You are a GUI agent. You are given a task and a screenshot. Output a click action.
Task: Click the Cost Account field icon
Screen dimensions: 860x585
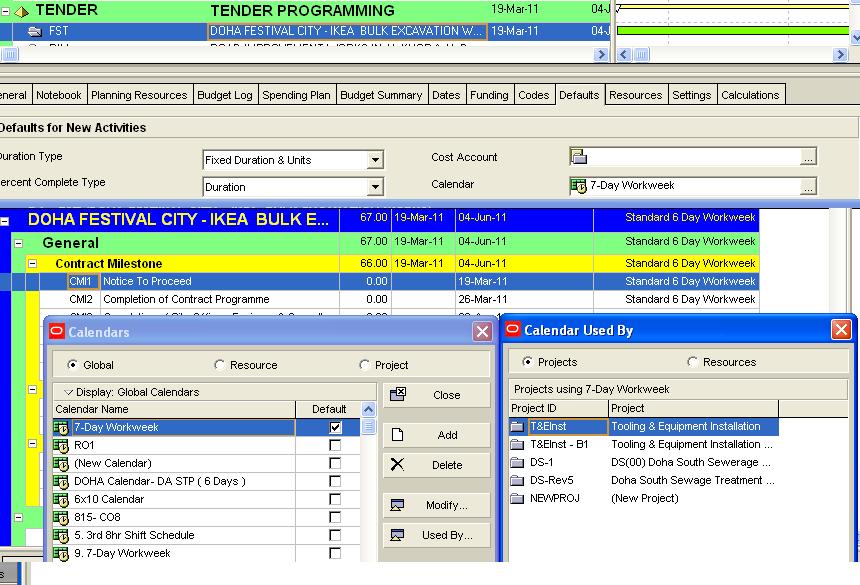coord(578,157)
